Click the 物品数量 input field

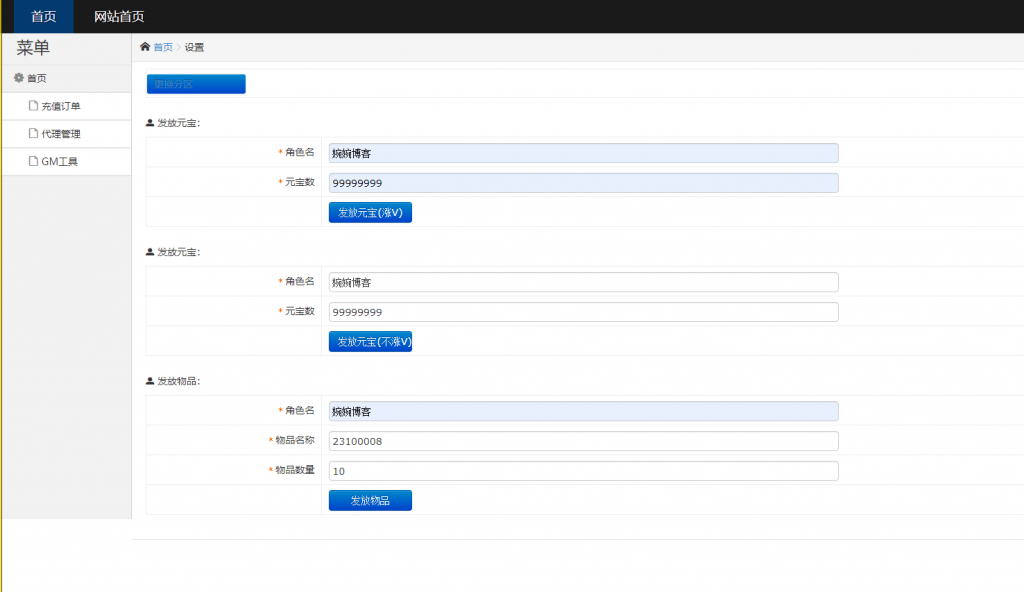(x=583, y=471)
